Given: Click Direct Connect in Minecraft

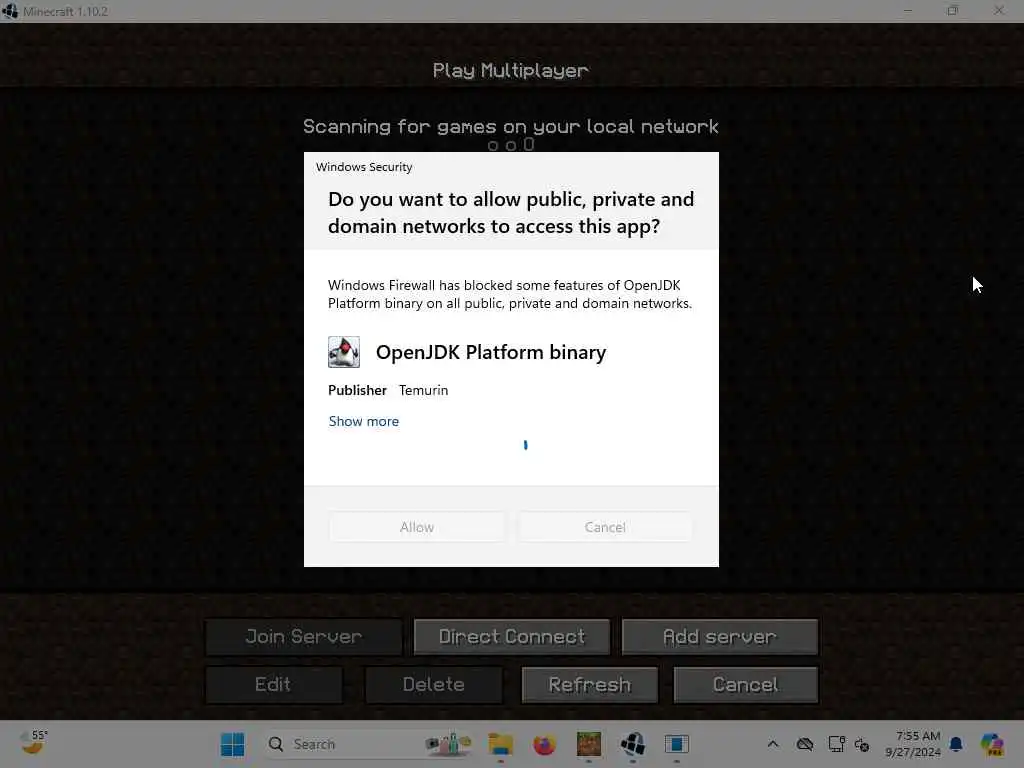Looking at the screenshot, I should (512, 637).
